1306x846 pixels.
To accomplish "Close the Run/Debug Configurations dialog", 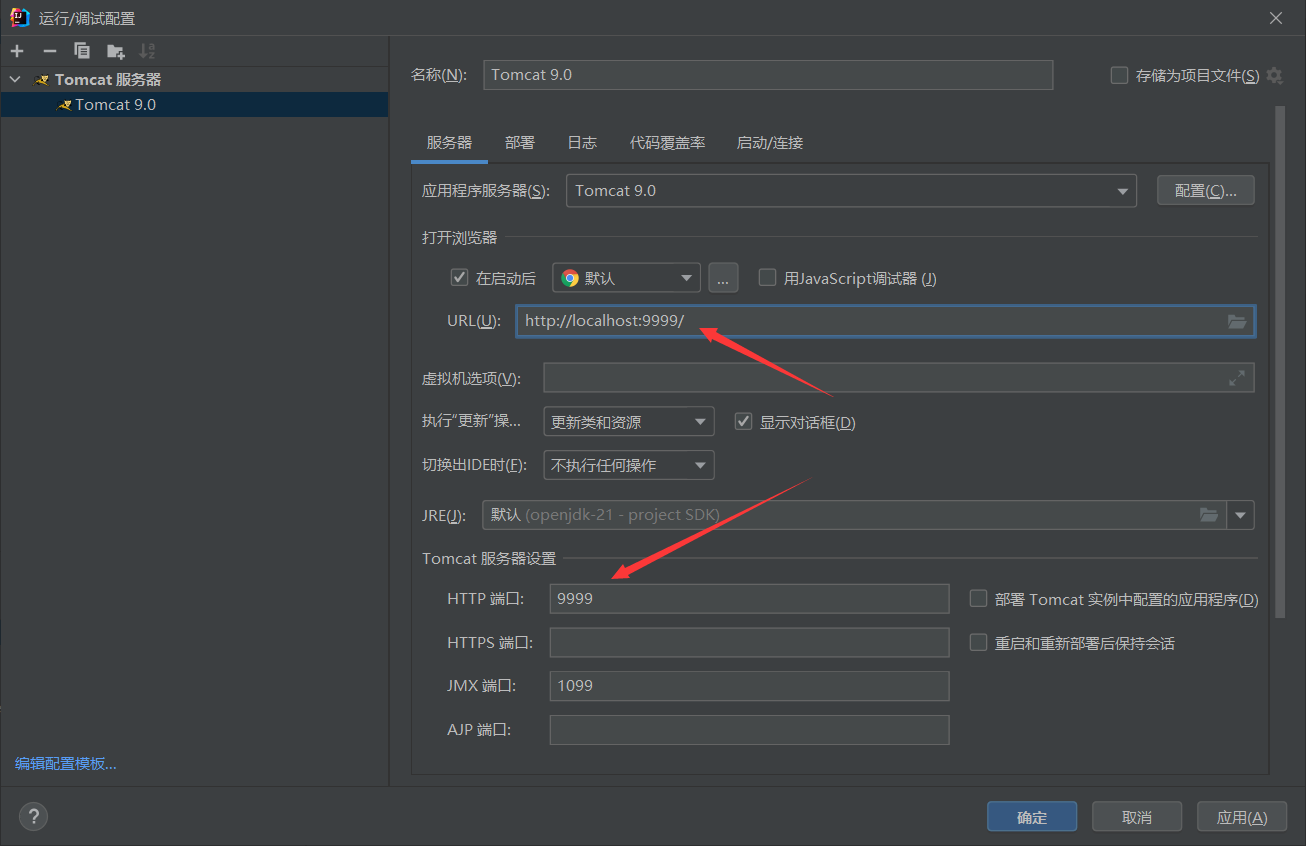I will click(x=1276, y=18).
